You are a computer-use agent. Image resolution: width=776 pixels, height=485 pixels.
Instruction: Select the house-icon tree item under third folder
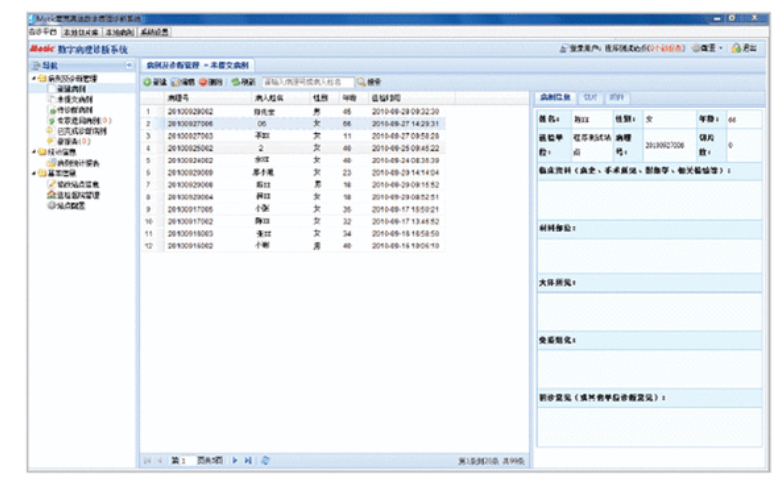tap(73, 195)
